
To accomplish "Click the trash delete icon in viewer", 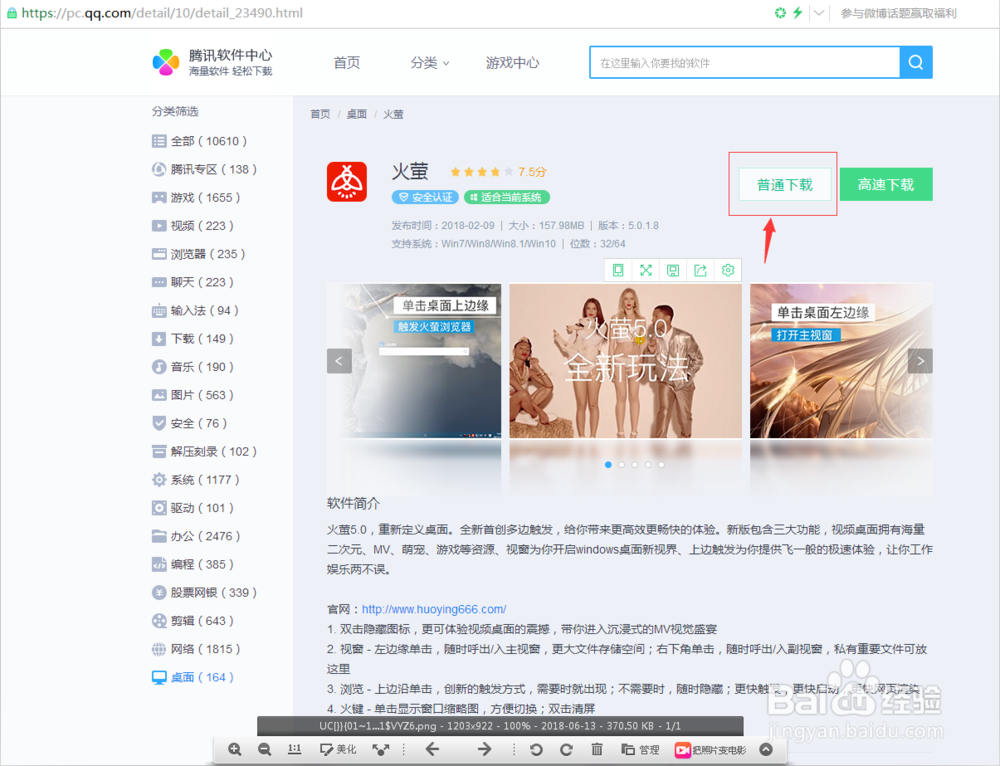I will tap(597, 749).
